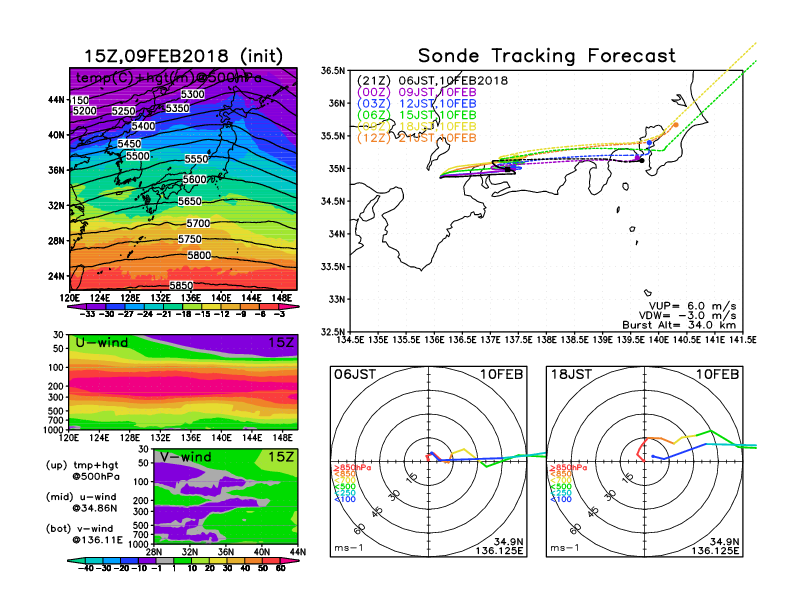
Task: Pick the swatch between 50 and 60 on wind colorbar
Action: [x=271, y=561]
